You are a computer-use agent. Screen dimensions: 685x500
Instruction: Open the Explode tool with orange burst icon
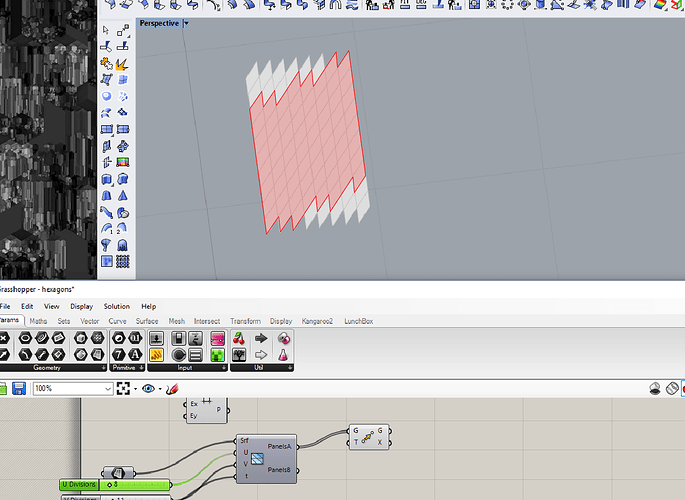[122, 64]
